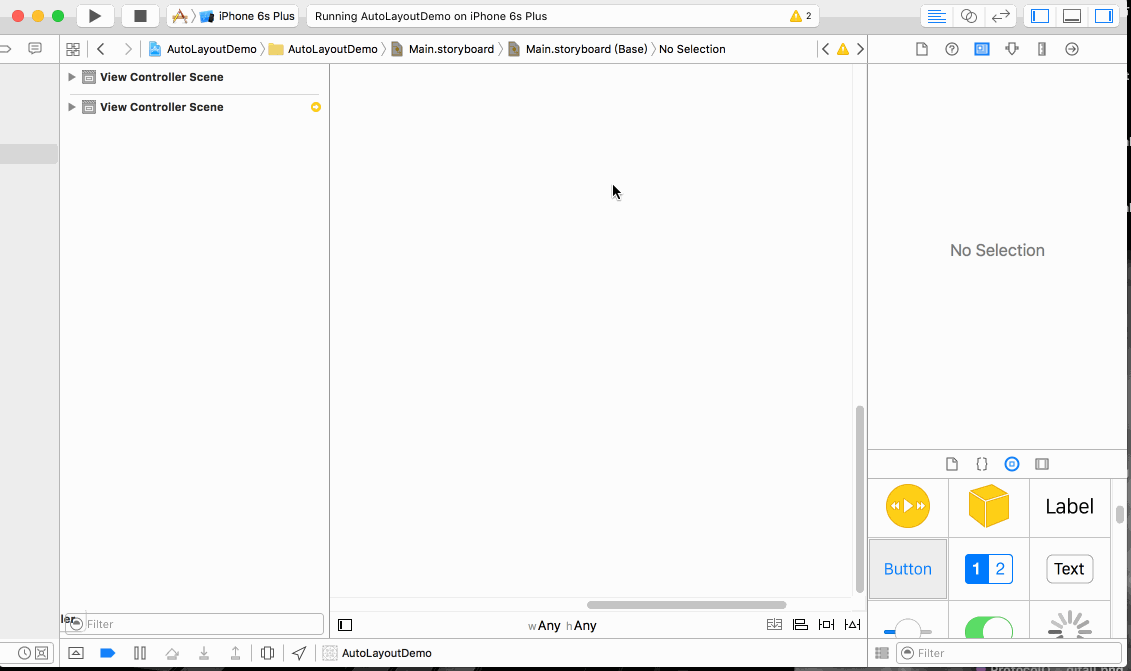The width and height of the screenshot is (1131, 671).
Task: Click the warnings count in activity bar
Action: click(x=801, y=16)
